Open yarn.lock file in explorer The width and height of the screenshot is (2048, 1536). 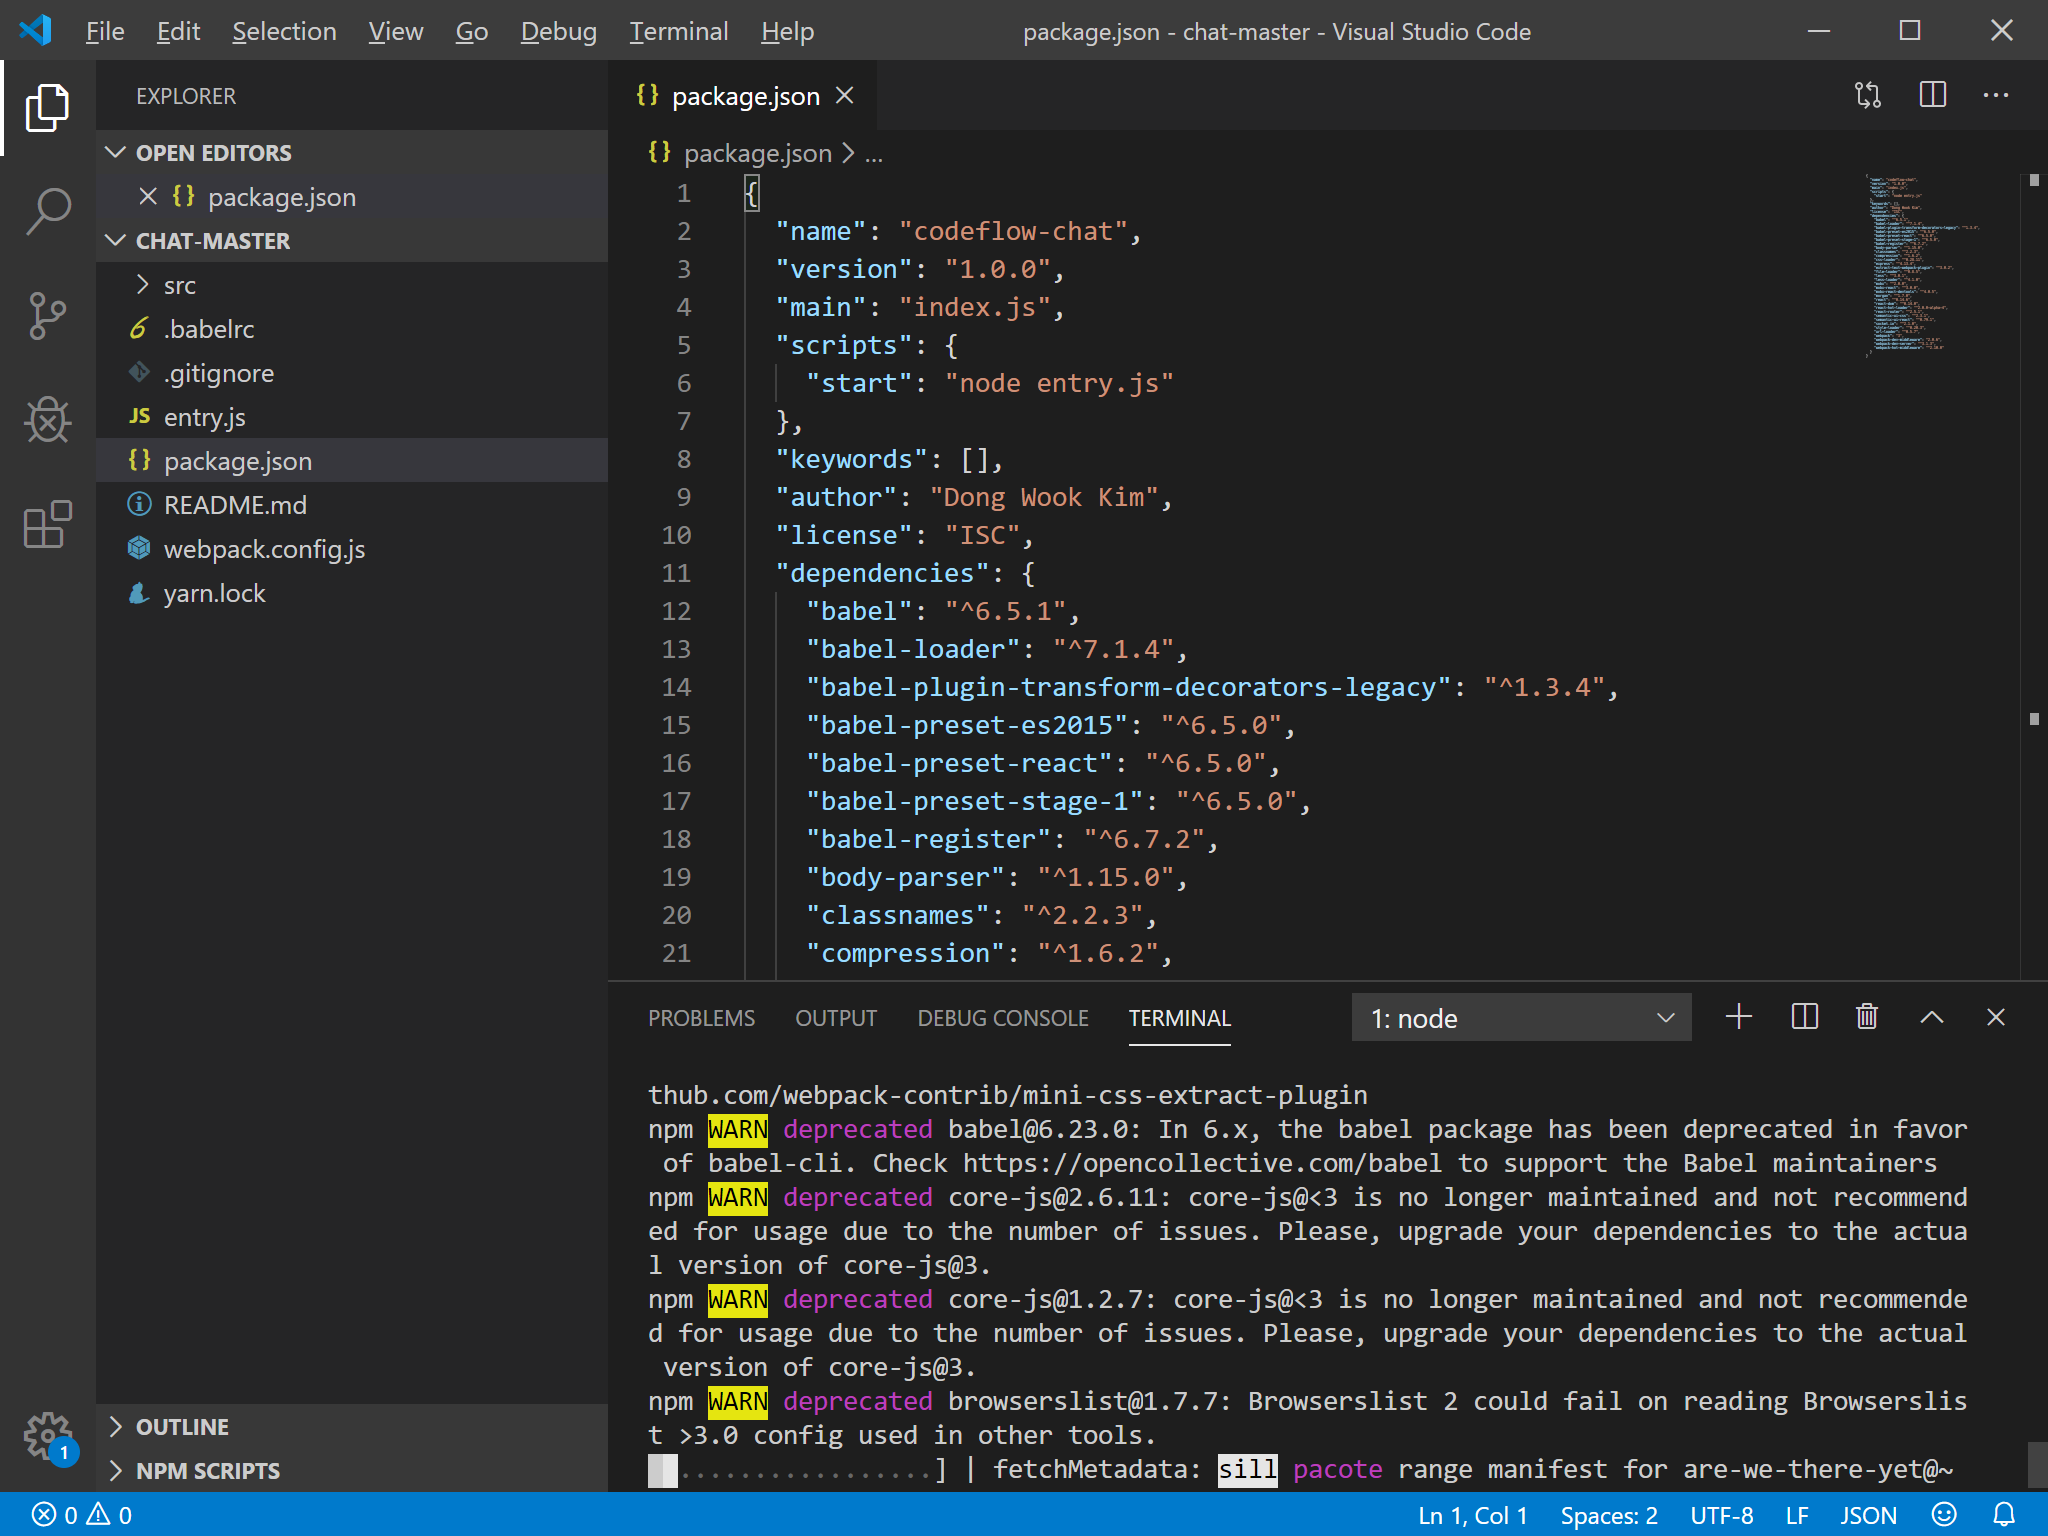coord(352,593)
